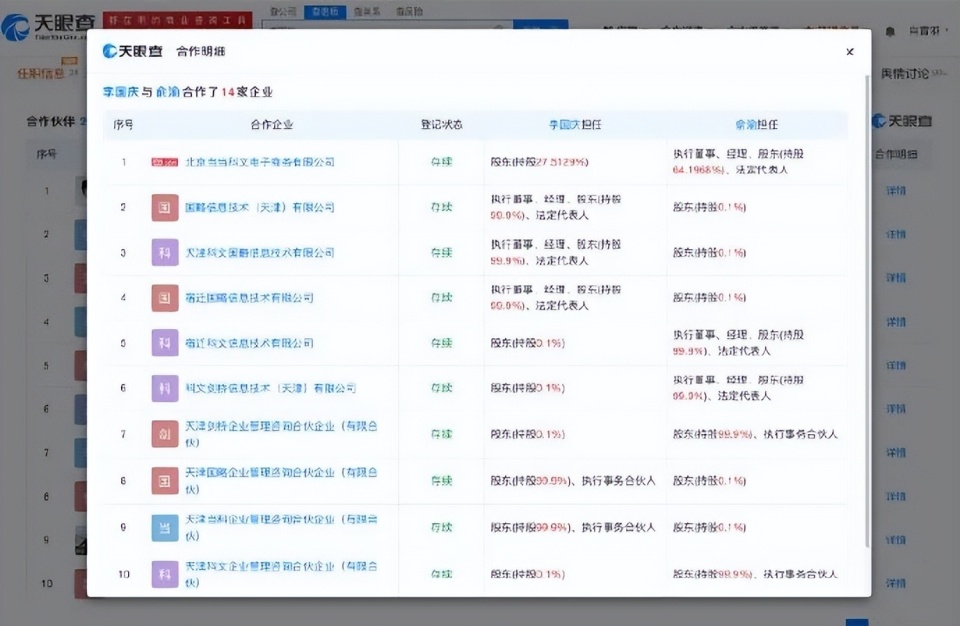
Task: Switch to the 查老板 search tab
Action: coord(325,12)
